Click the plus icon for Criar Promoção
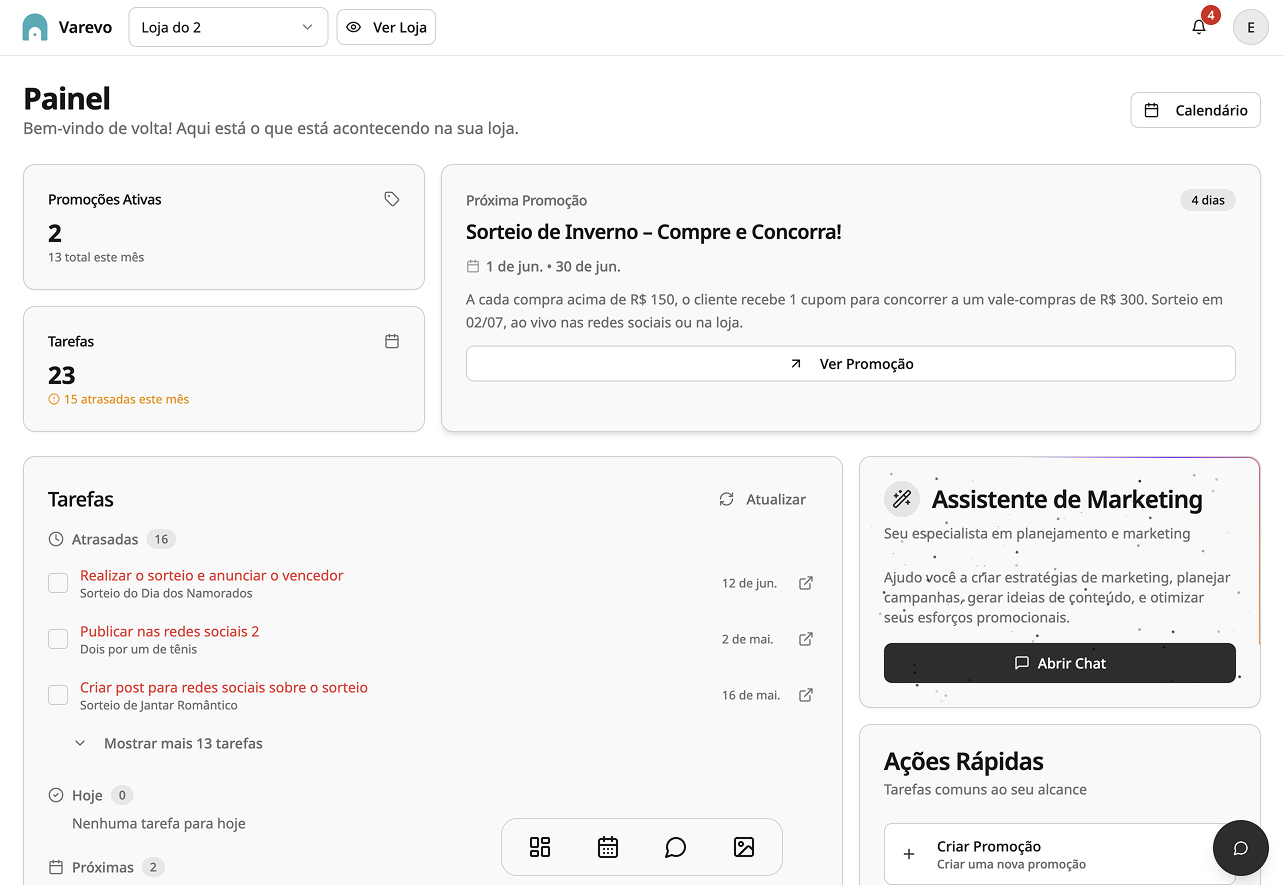1284x885 pixels. [x=909, y=854]
